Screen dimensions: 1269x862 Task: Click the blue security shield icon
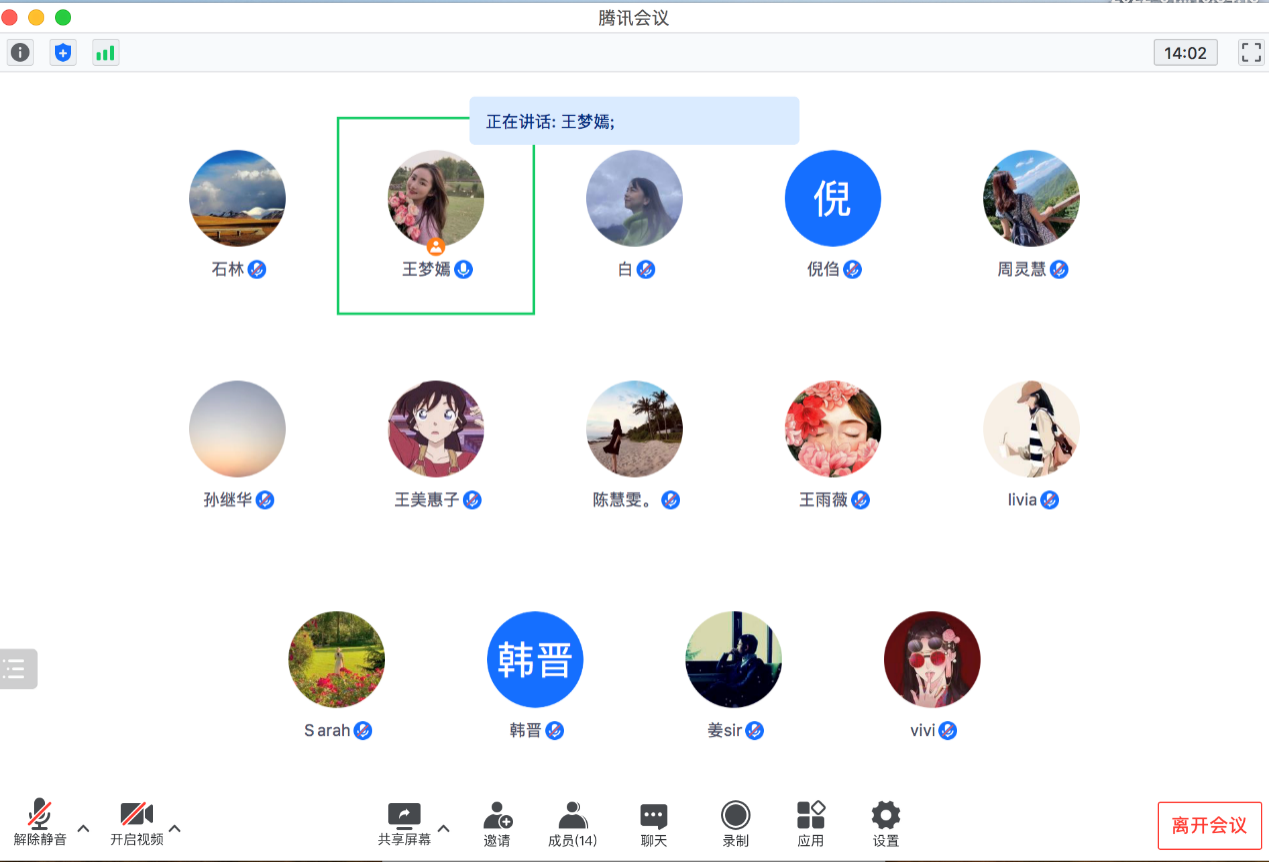click(x=63, y=53)
